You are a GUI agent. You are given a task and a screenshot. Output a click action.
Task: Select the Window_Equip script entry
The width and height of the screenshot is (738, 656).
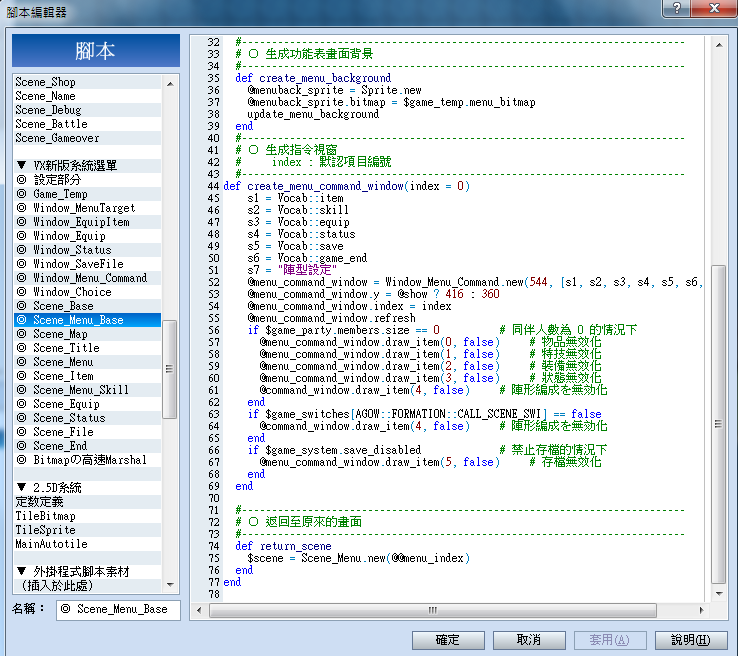point(88,236)
